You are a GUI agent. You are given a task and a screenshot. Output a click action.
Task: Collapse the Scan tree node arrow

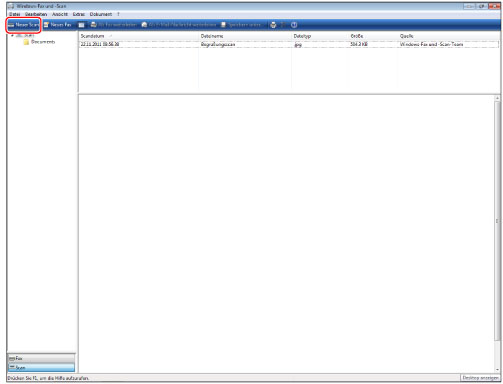[x=13, y=35]
